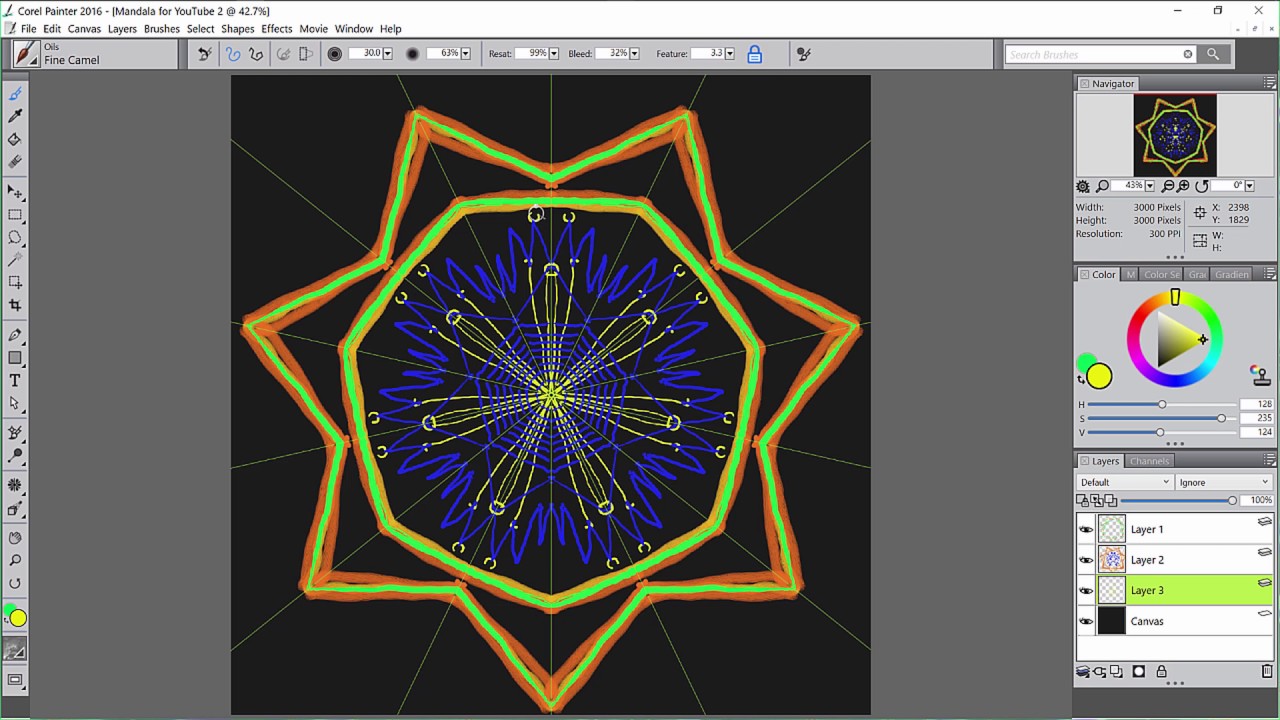Toggle Freehand Strokes mode
The width and height of the screenshot is (1280, 720).
233,54
